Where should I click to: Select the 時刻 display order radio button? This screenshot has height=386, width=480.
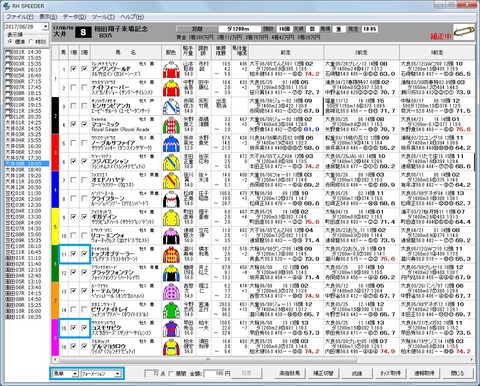coord(31,42)
